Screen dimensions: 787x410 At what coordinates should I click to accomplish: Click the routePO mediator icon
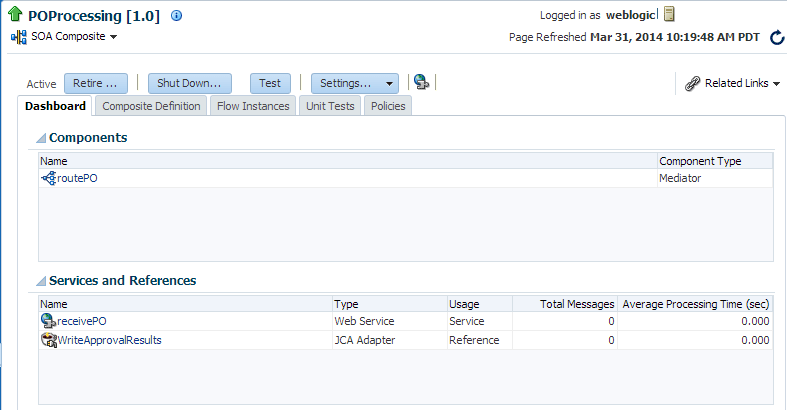pyautogui.click(x=49, y=178)
